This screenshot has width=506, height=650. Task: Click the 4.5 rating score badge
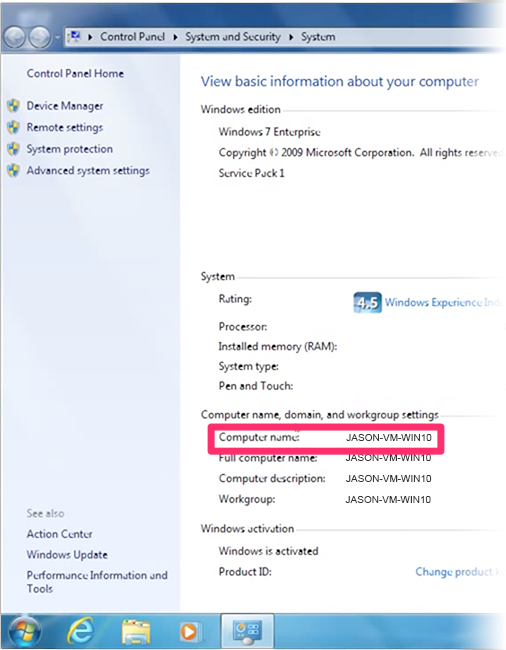pyautogui.click(x=367, y=303)
